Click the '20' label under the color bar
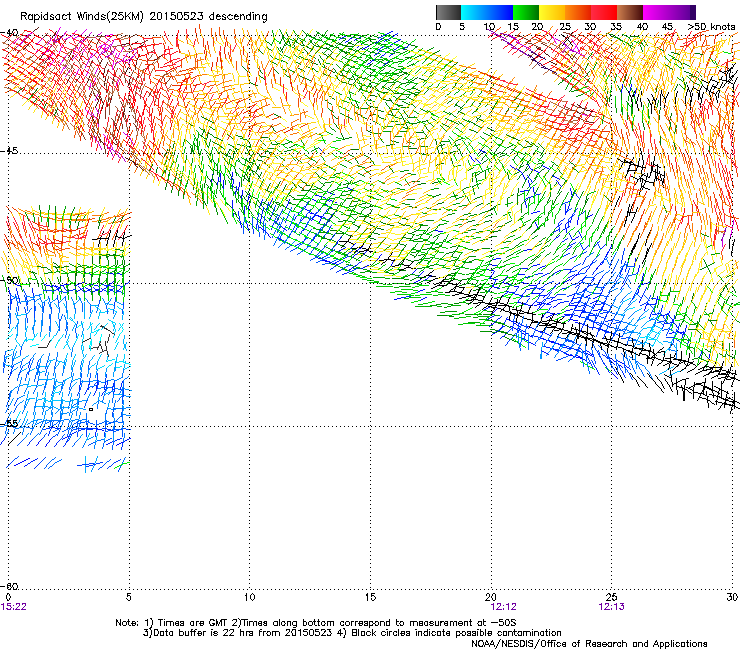740x650 pixels. point(537,27)
